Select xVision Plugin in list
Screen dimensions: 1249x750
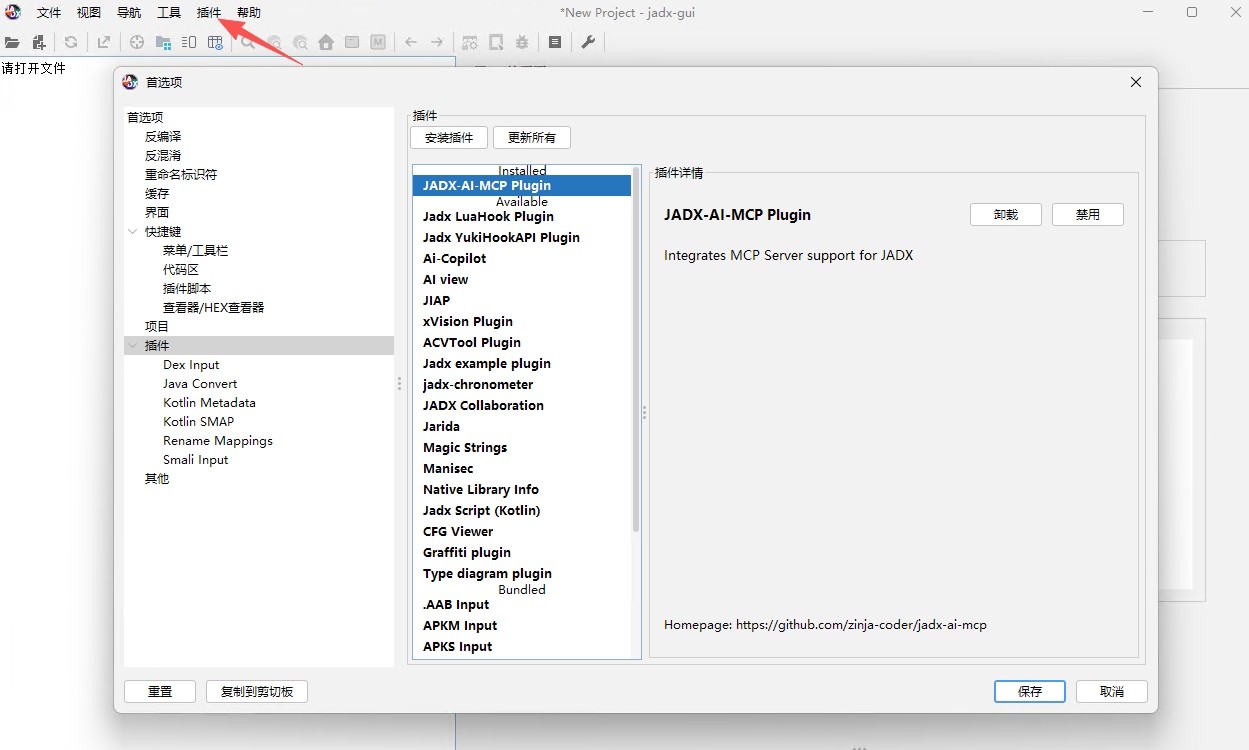pos(522,321)
